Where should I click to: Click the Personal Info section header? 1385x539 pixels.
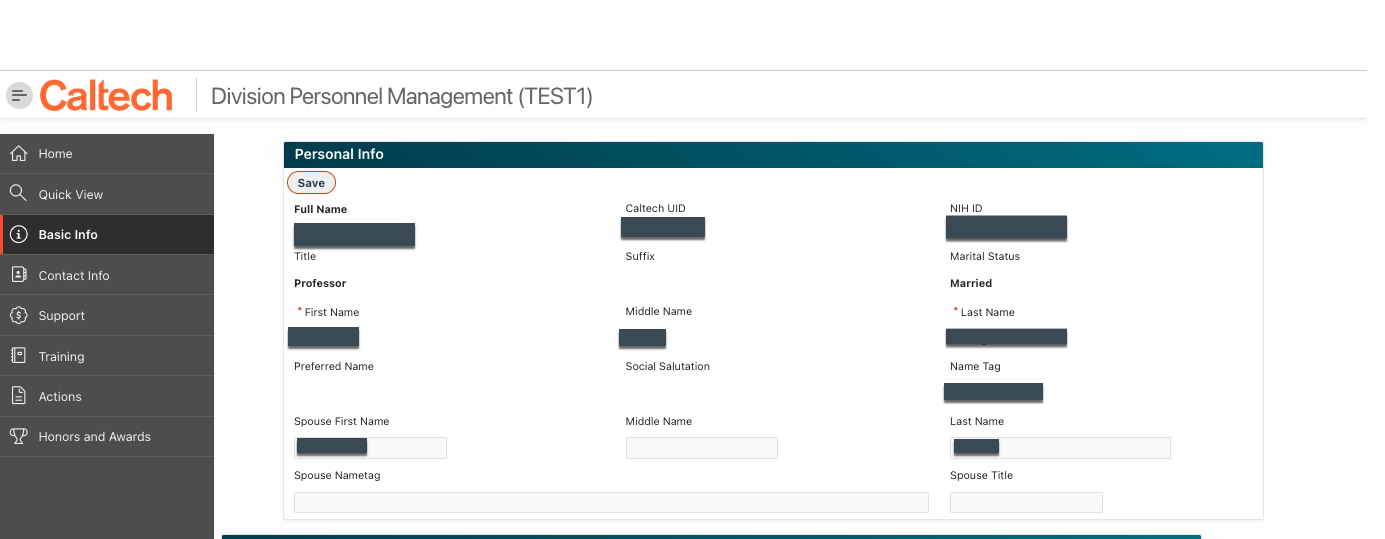pos(772,154)
